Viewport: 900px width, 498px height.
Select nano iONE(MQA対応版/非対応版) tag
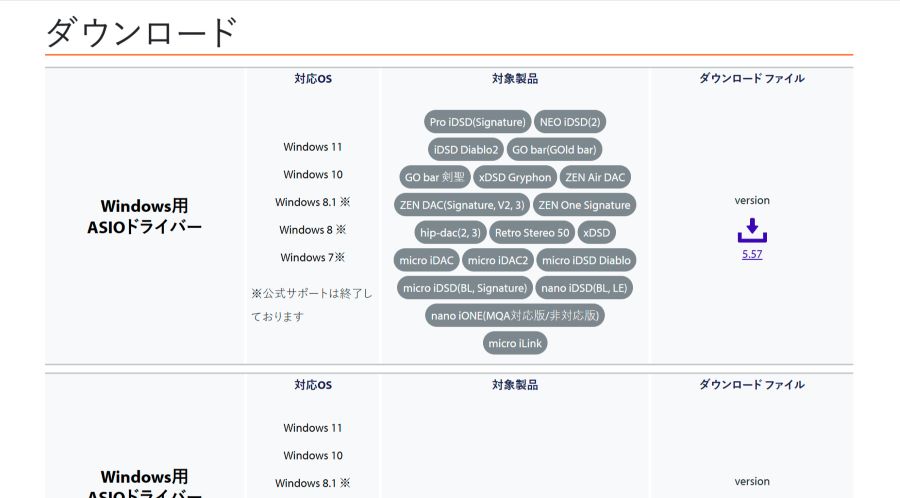coord(515,316)
